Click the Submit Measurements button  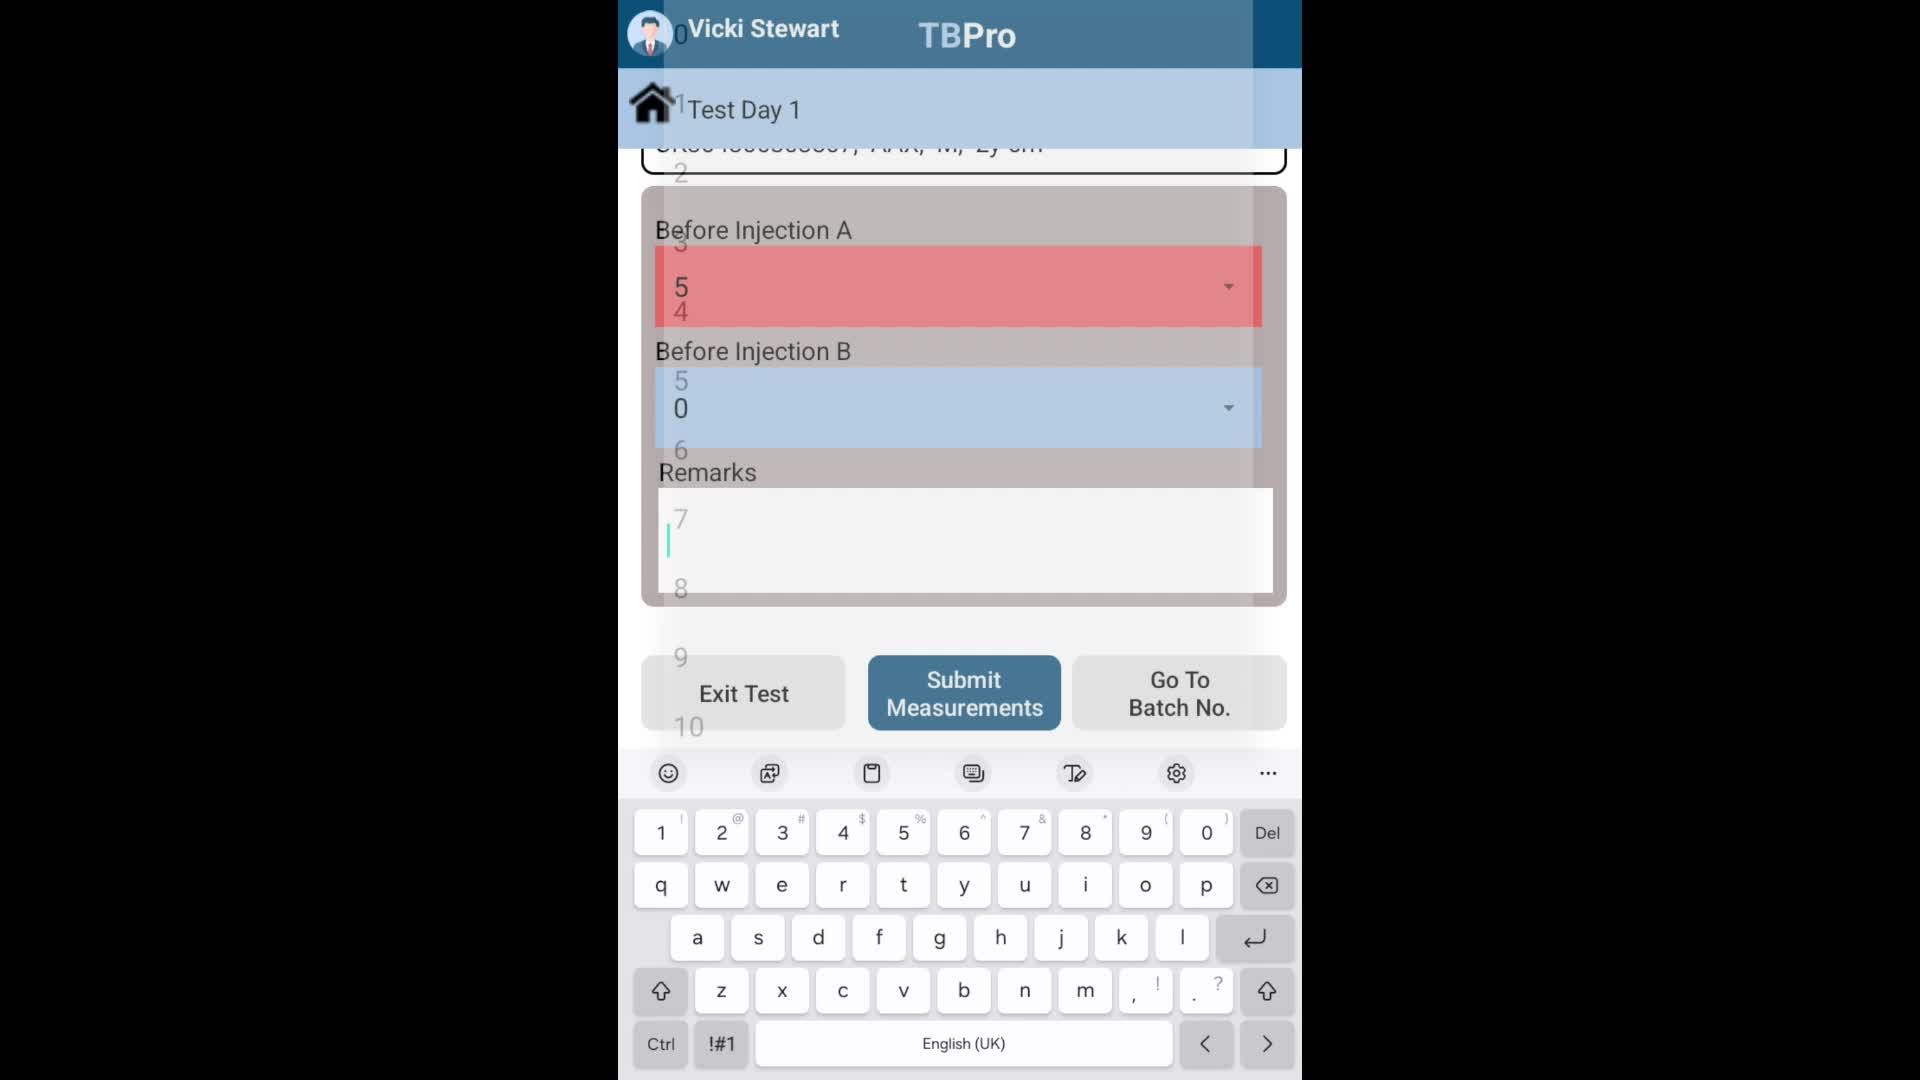[x=964, y=694]
